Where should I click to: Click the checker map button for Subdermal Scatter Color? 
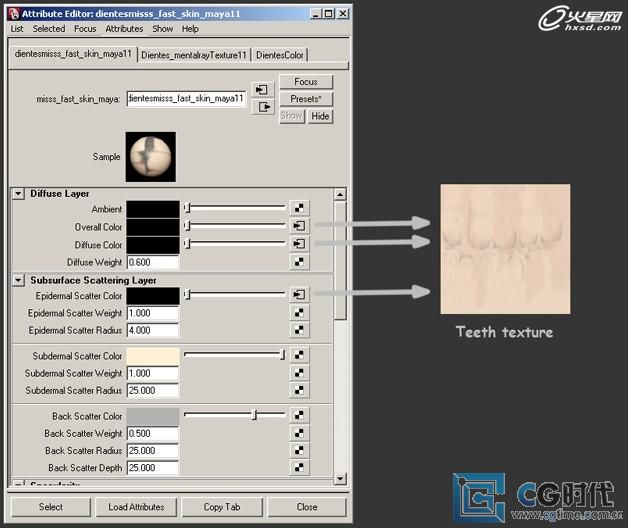[298, 355]
